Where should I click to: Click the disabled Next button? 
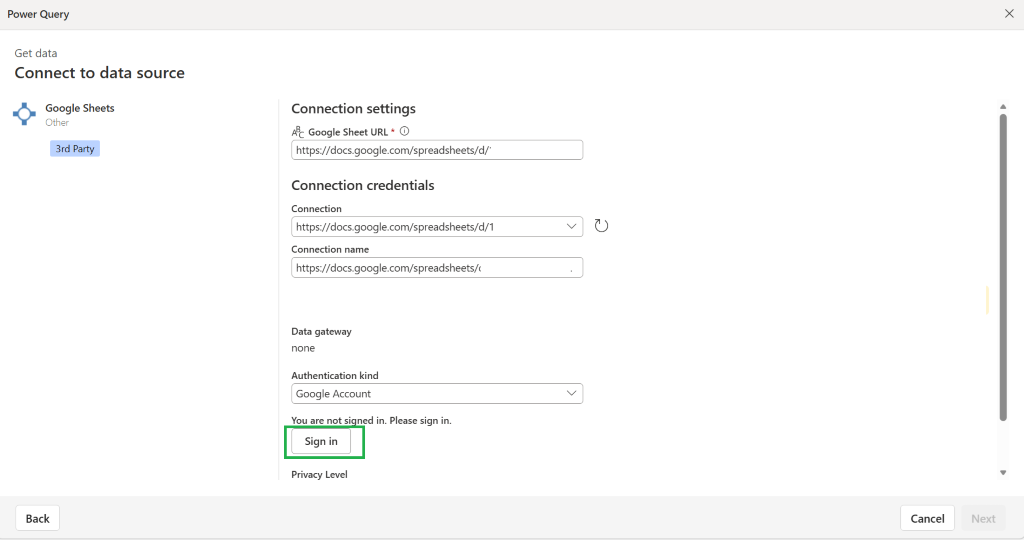(x=983, y=518)
